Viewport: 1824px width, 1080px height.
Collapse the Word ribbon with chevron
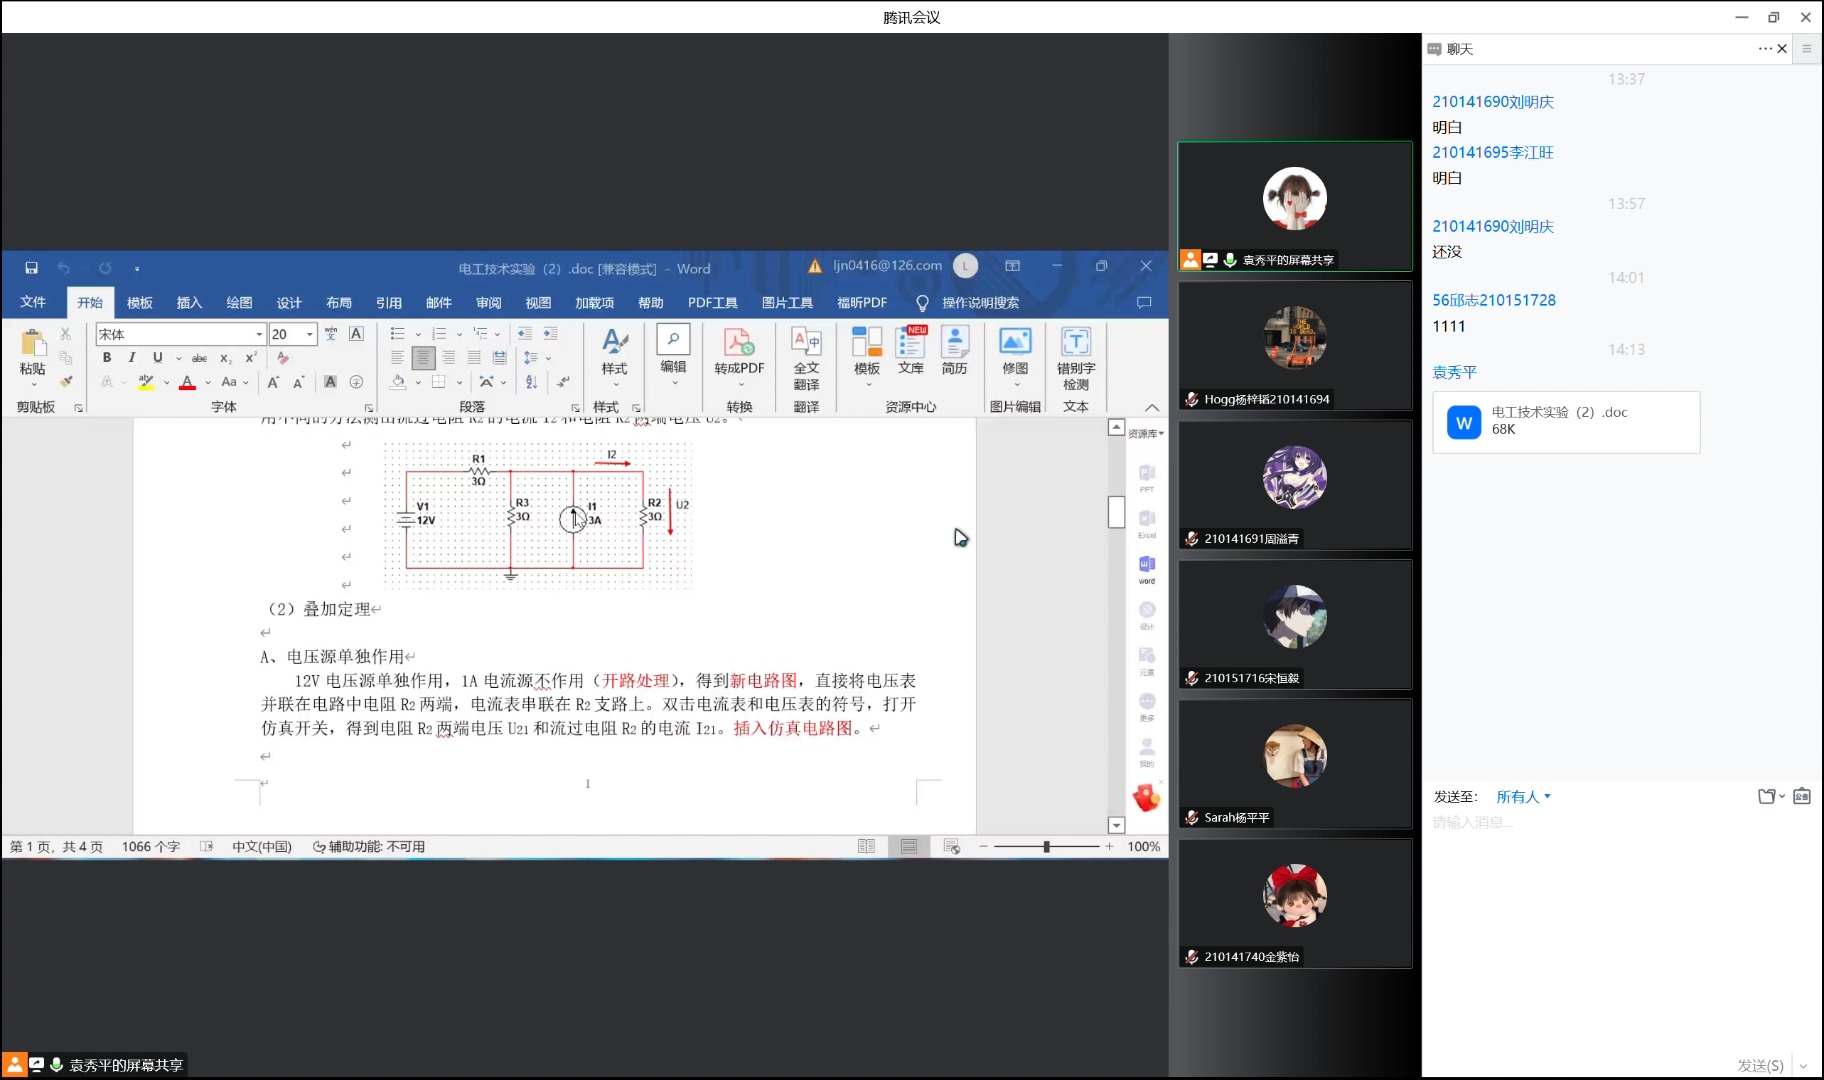[x=1152, y=407]
